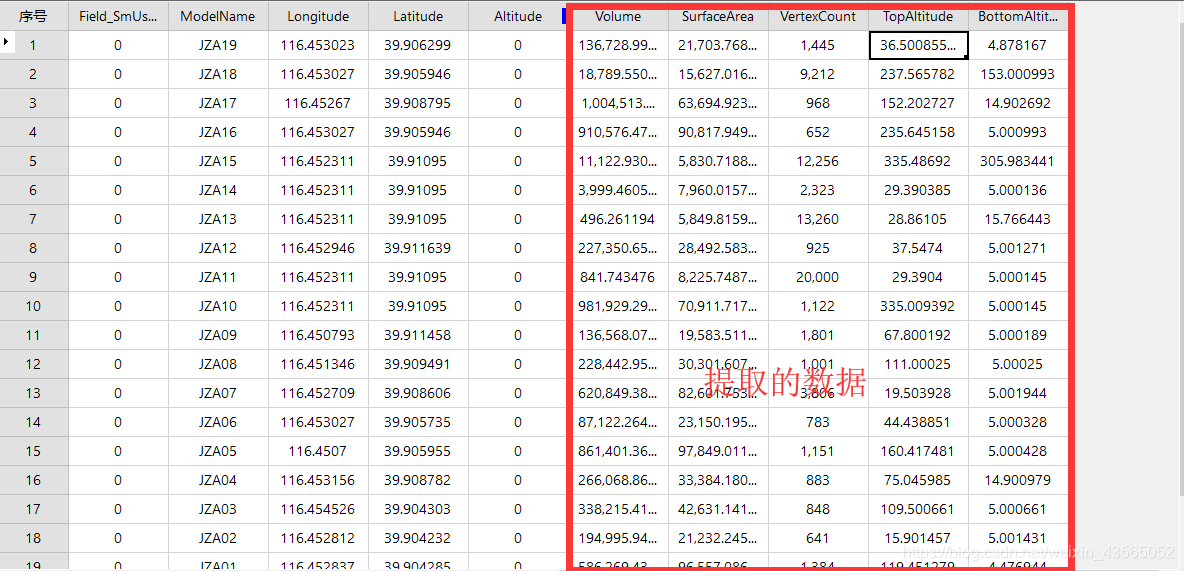Viewport: 1184px width, 571px height.
Task: Select the JZA15 cell
Action: click(217, 161)
